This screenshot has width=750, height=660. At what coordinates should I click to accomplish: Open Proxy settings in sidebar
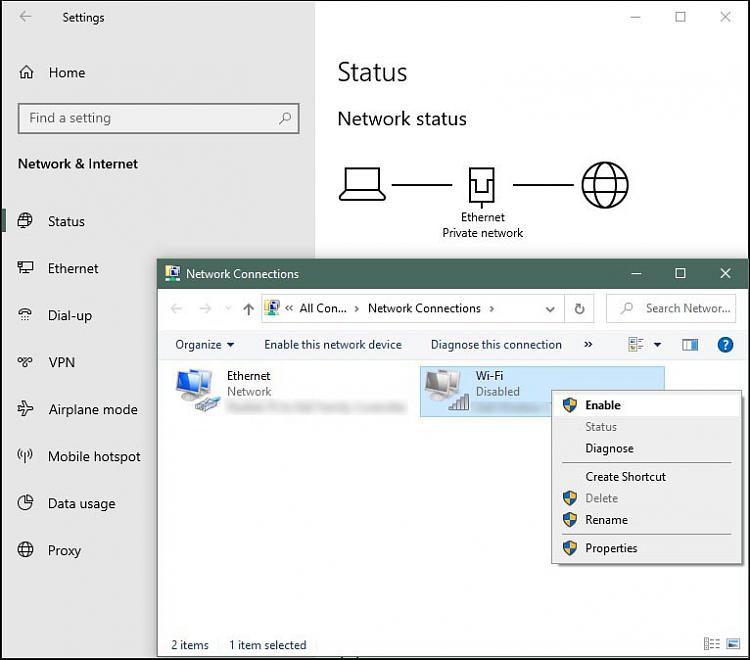click(49, 550)
